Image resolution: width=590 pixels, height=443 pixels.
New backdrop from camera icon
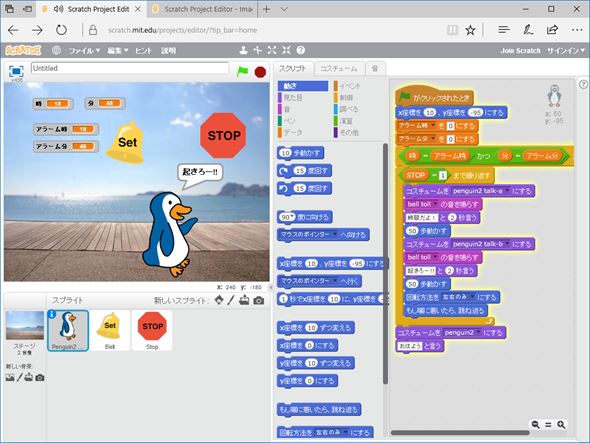tap(40, 377)
